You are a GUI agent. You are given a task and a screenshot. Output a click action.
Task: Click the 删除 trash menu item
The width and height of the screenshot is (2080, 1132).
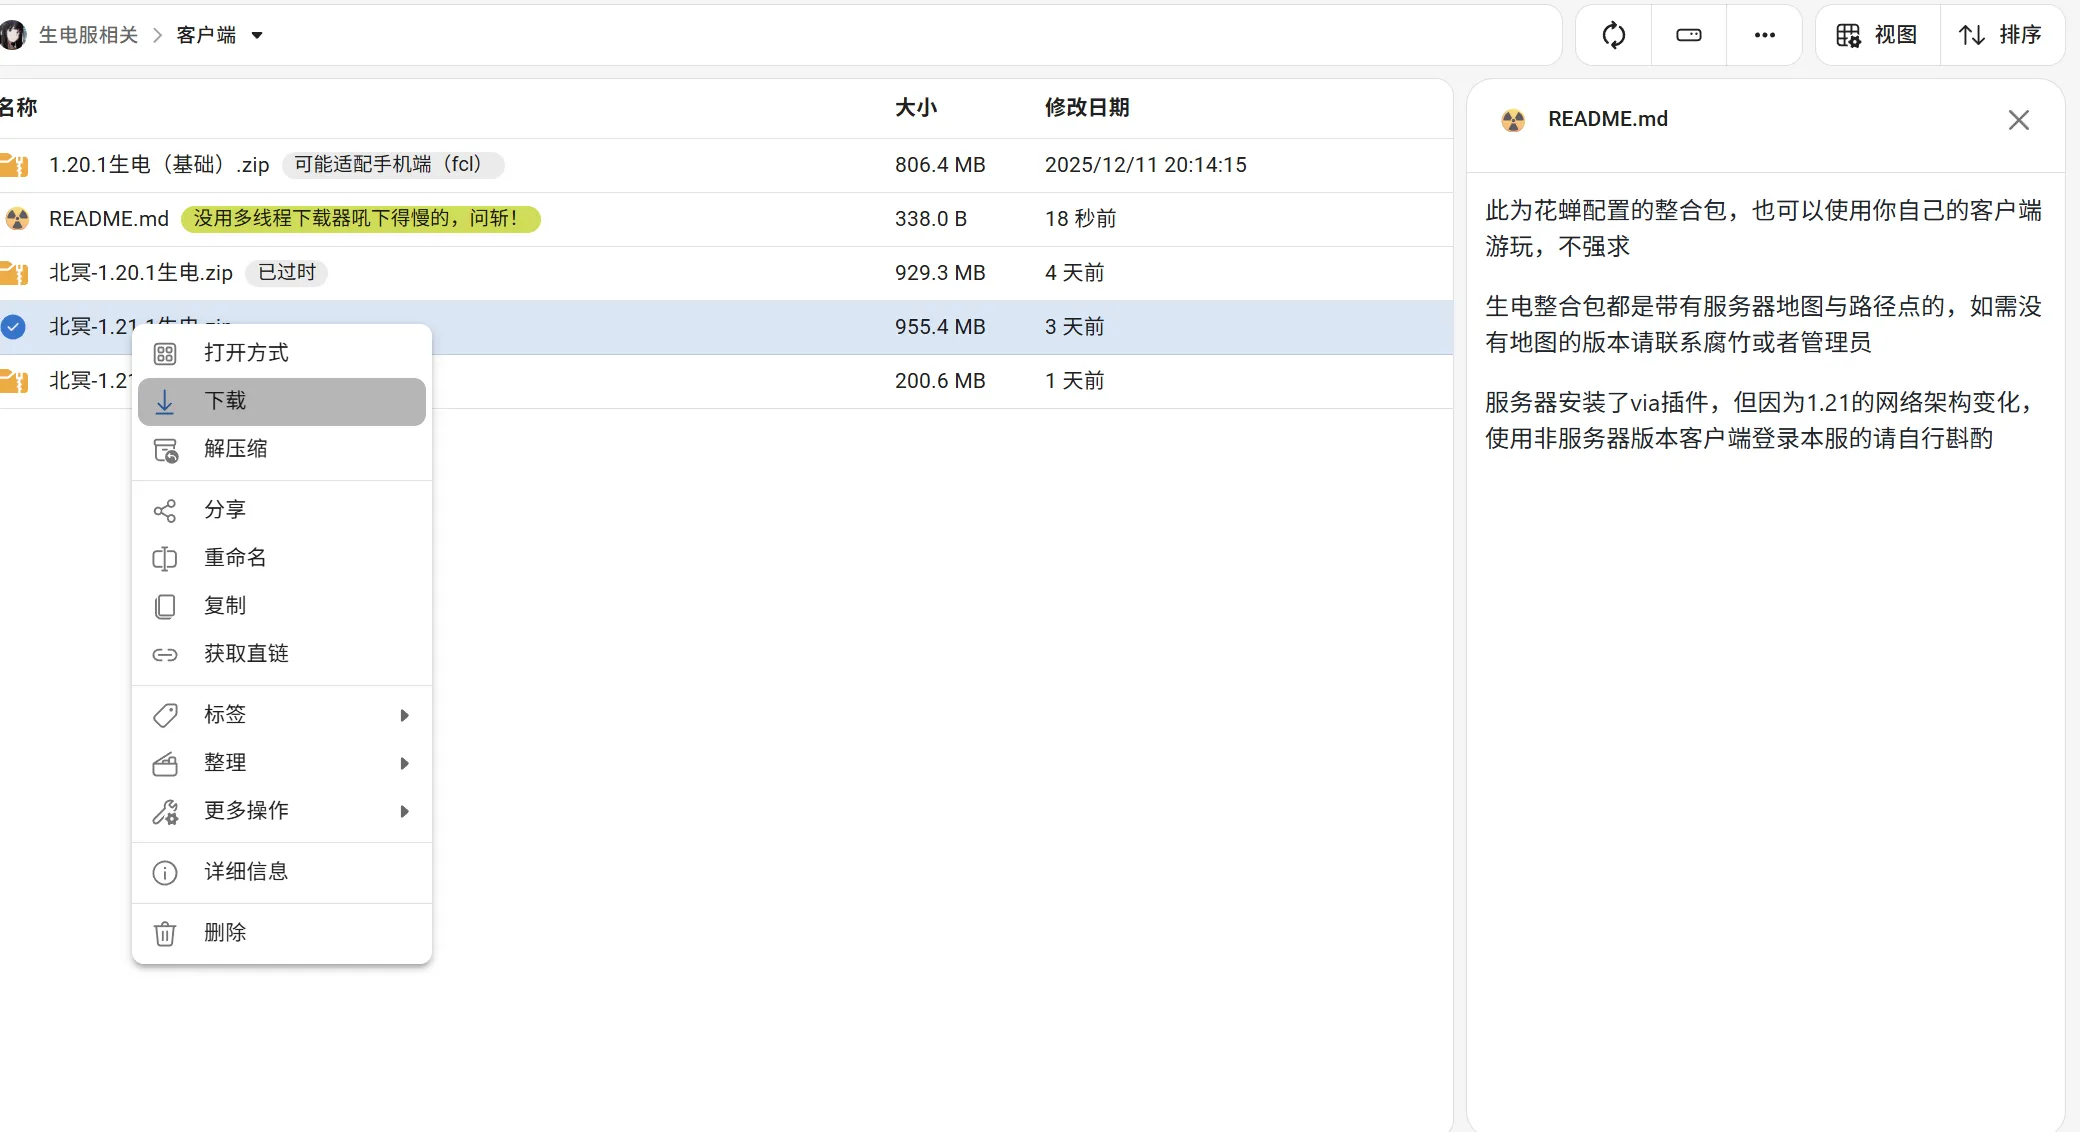[x=281, y=933]
